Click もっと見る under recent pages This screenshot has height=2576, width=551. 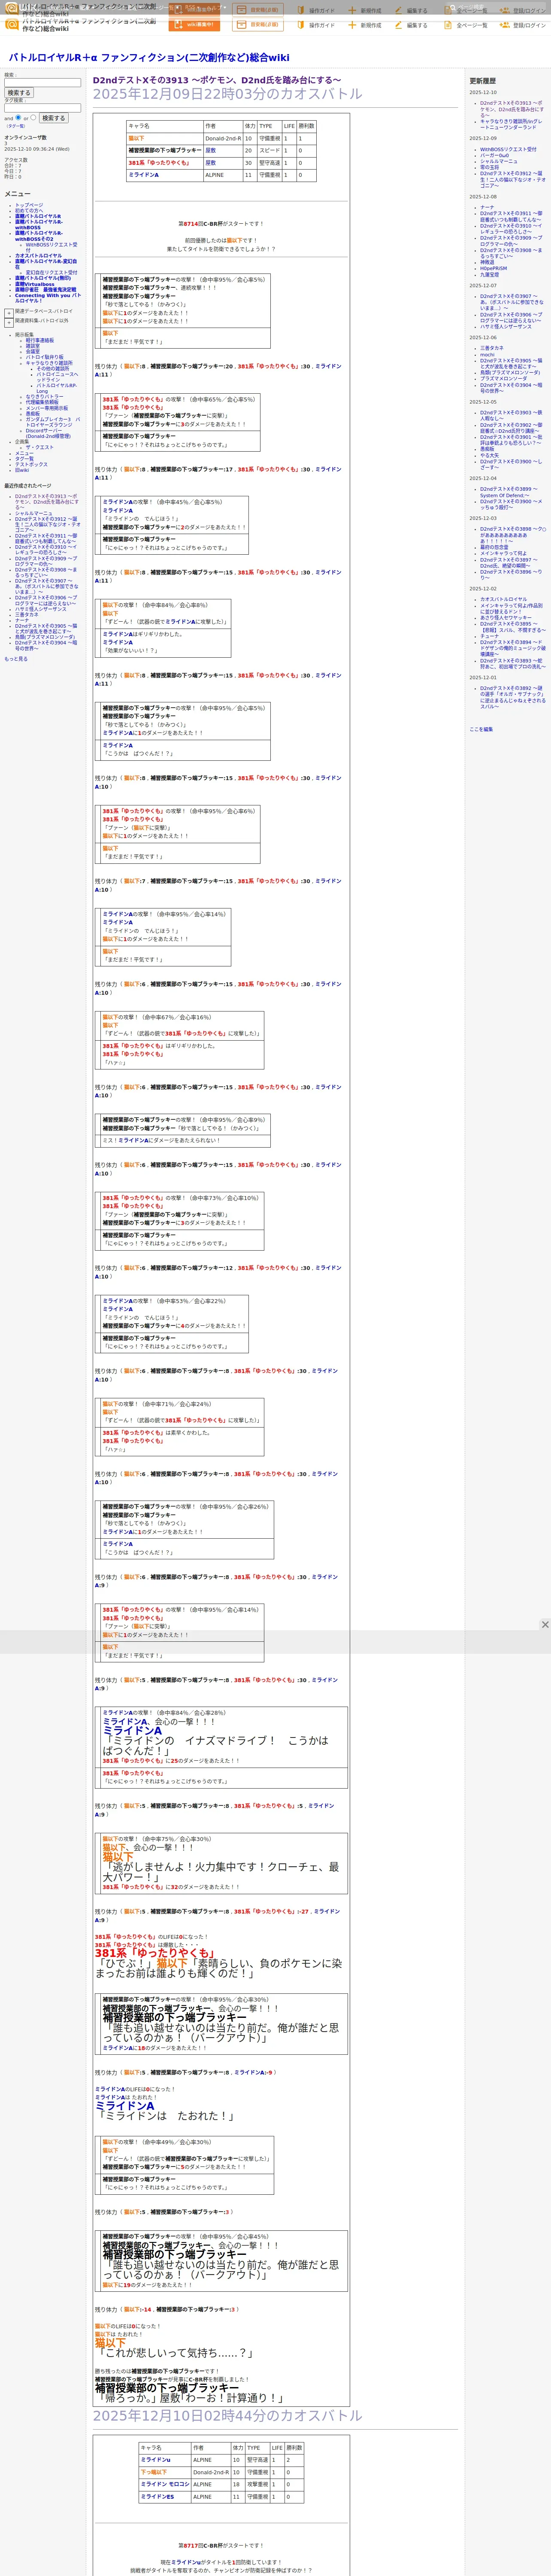point(16,658)
